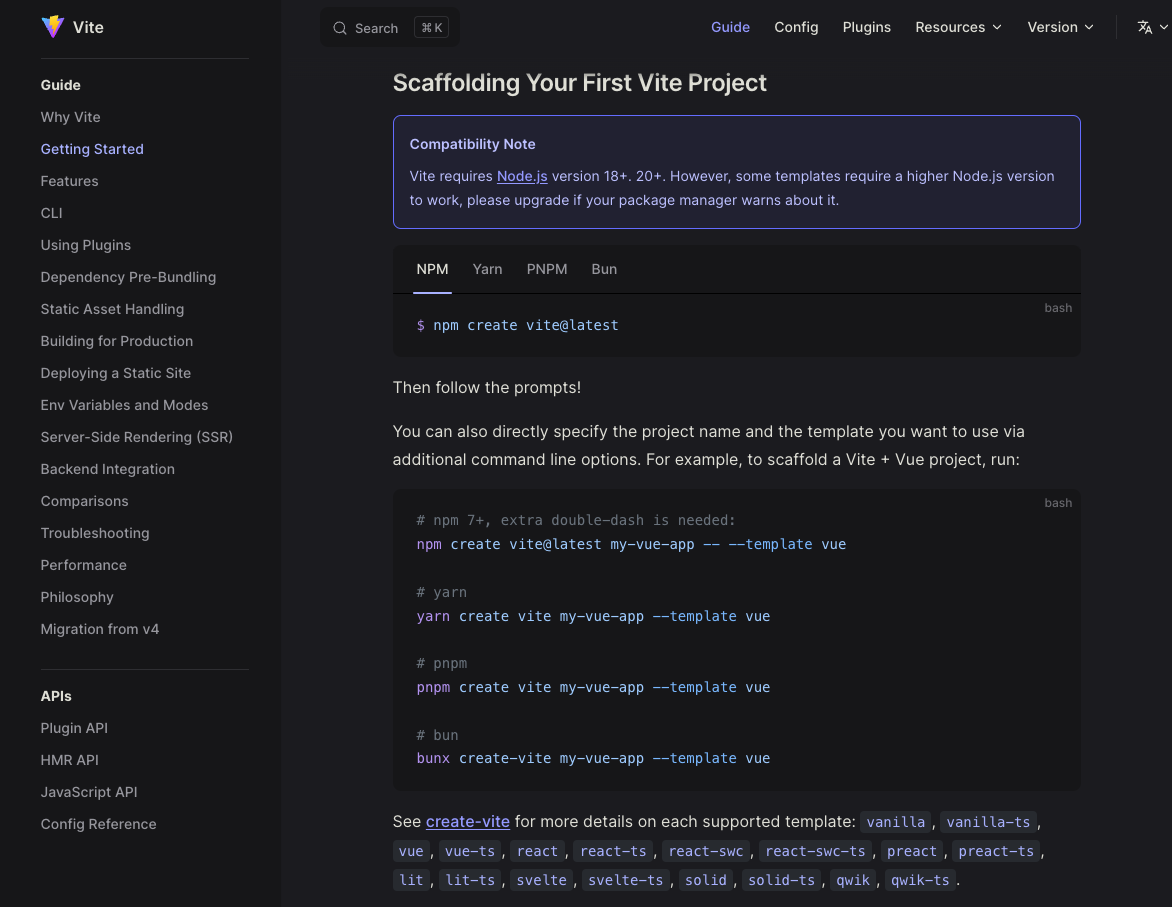Click the 'vue-ts' template tag
The image size is (1172, 907).
click(469, 851)
